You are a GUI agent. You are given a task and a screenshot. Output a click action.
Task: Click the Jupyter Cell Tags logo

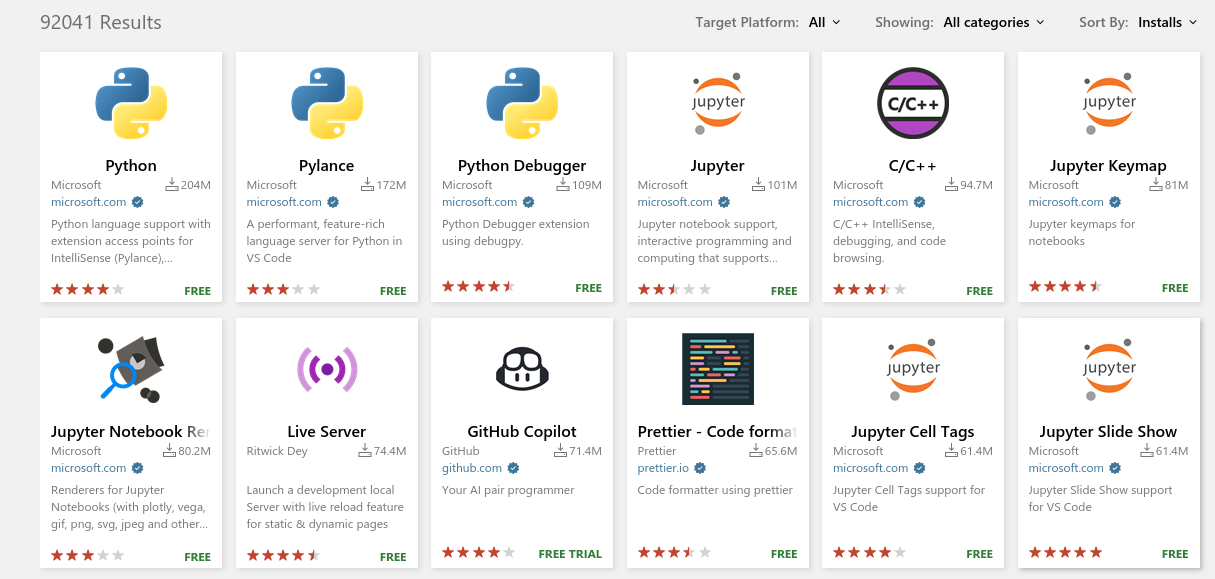913,369
